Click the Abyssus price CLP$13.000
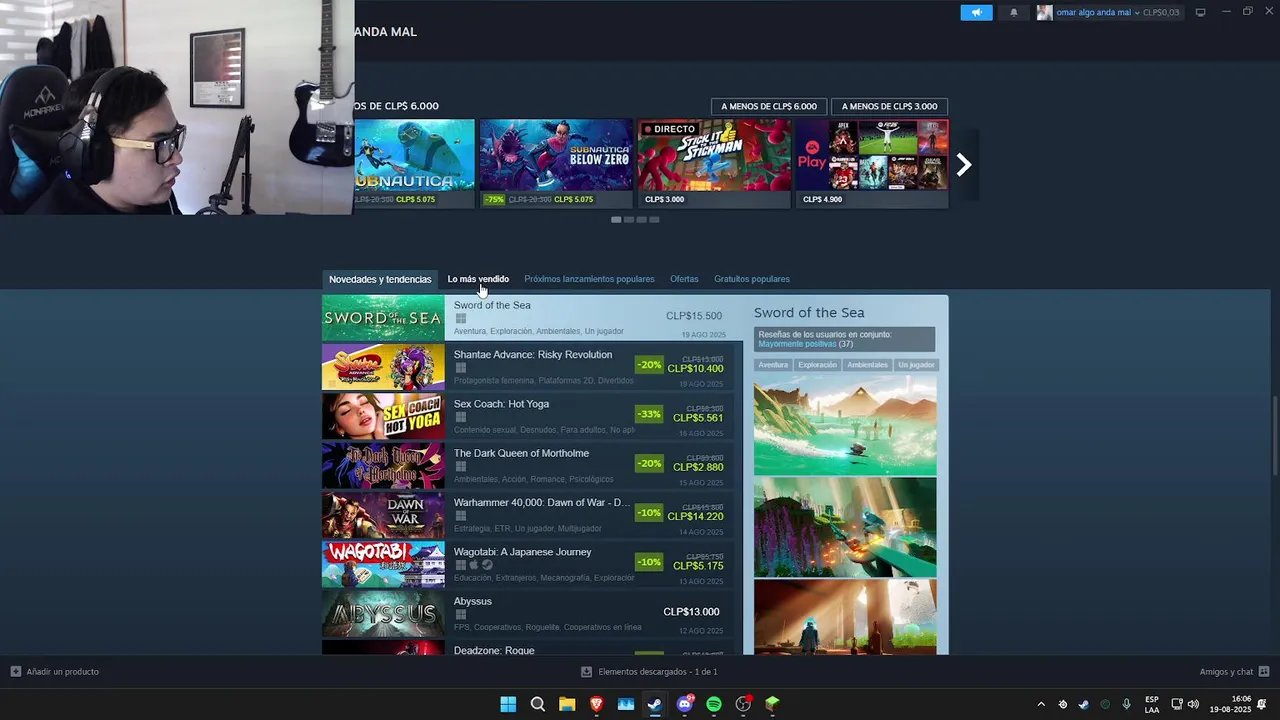Image resolution: width=1280 pixels, height=720 pixels. click(x=691, y=612)
